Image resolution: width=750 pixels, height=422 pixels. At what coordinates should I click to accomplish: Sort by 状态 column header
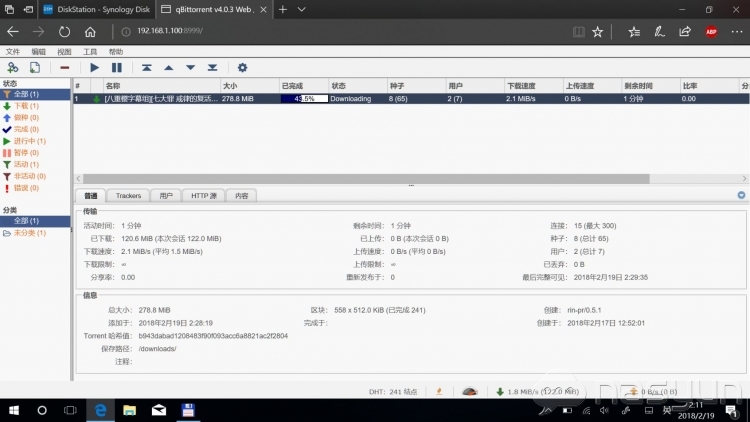pyautogui.click(x=358, y=86)
